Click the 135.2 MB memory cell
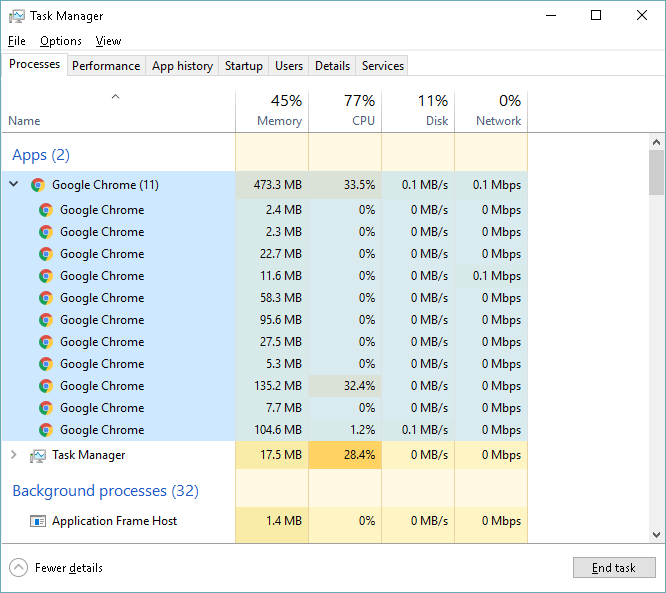666x593 pixels. coord(272,386)
